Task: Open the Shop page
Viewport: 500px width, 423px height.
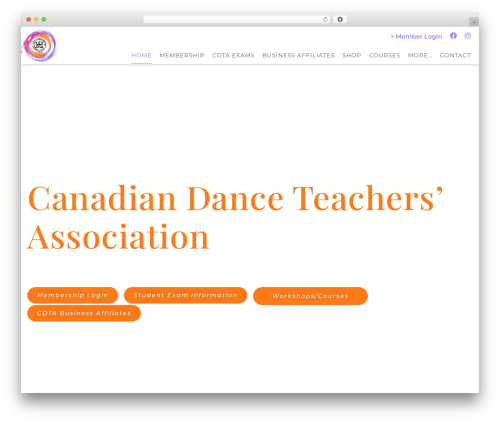Action: (x=352, y=55)
